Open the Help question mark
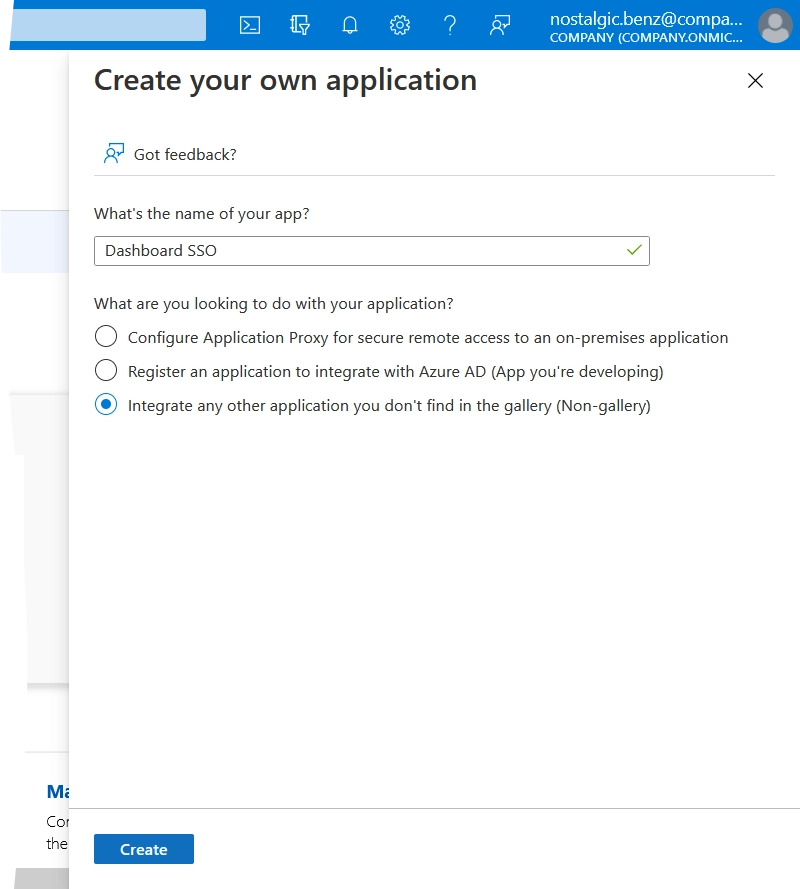Screen dimensions: 800x889 click(450, 25)
